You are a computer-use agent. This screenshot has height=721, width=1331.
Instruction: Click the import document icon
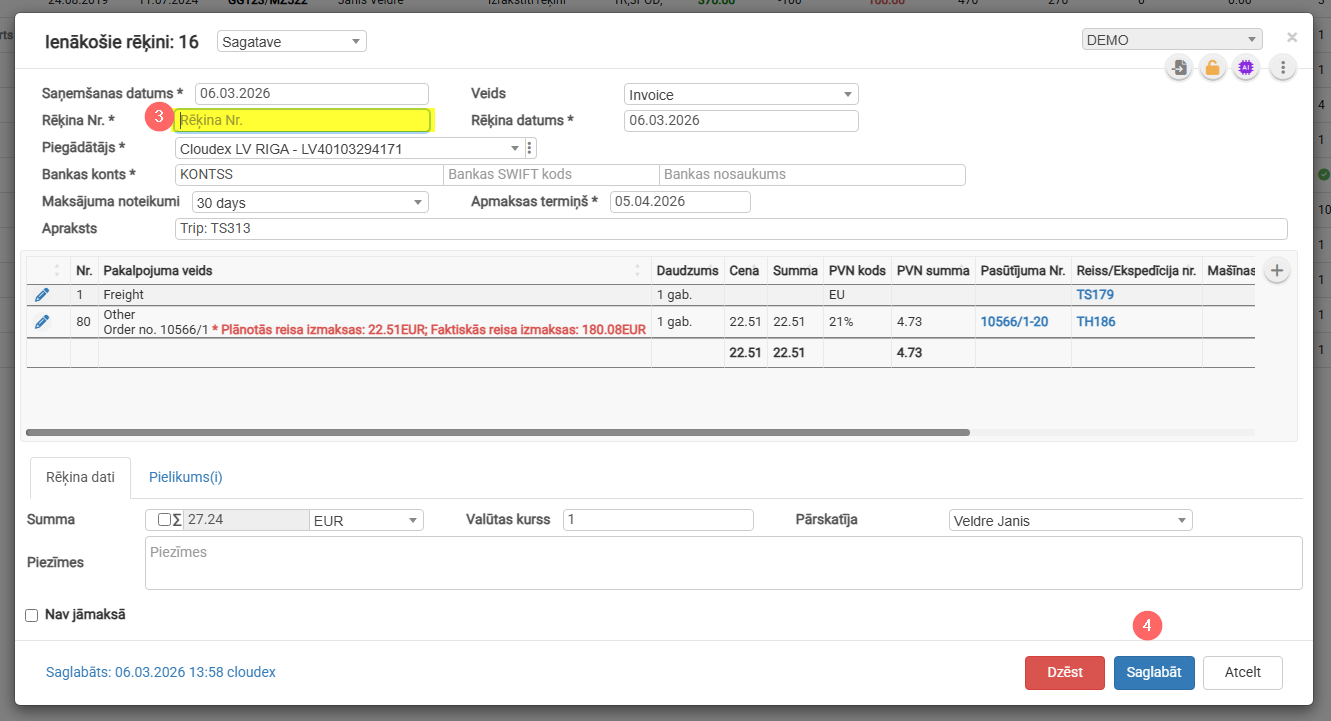click(1180, 68)
